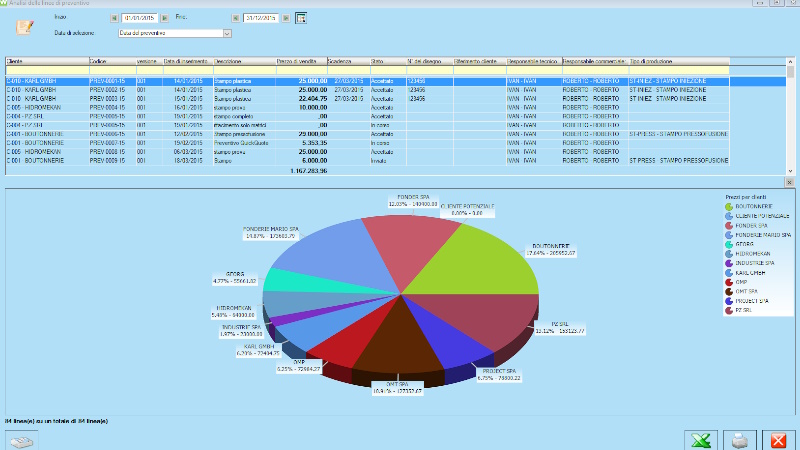Click OMP legend pie icon
Image resolution: width=800 pixels, height=450 pixels.
point(729,282)
